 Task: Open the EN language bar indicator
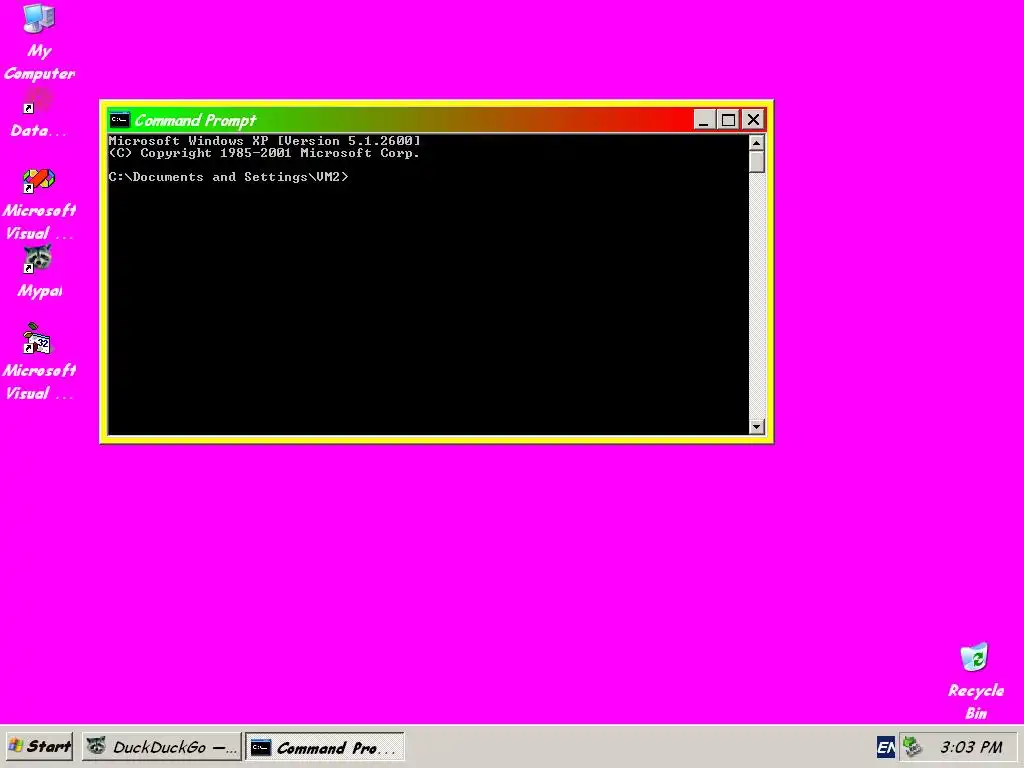tap(886, 746)
